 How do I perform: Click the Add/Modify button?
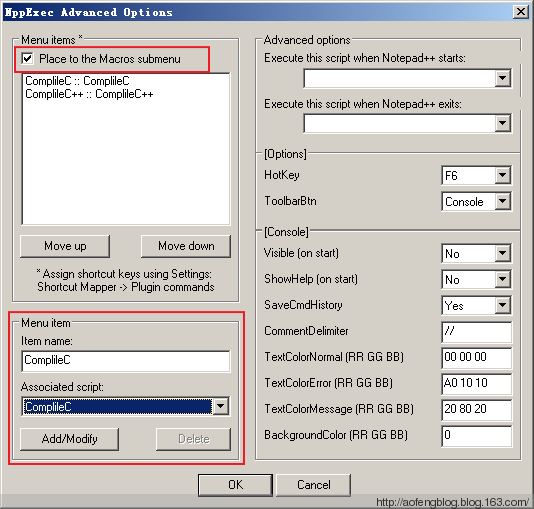(69, 439)
